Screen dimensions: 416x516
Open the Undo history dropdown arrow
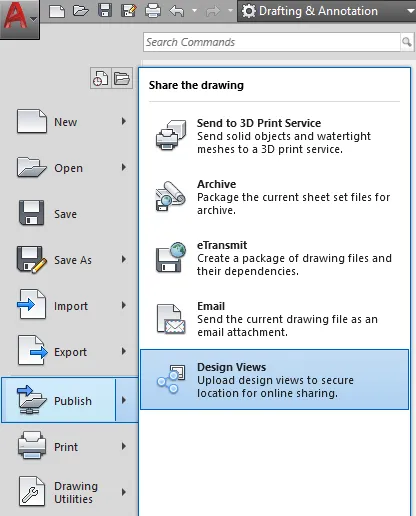click(194, 11)
